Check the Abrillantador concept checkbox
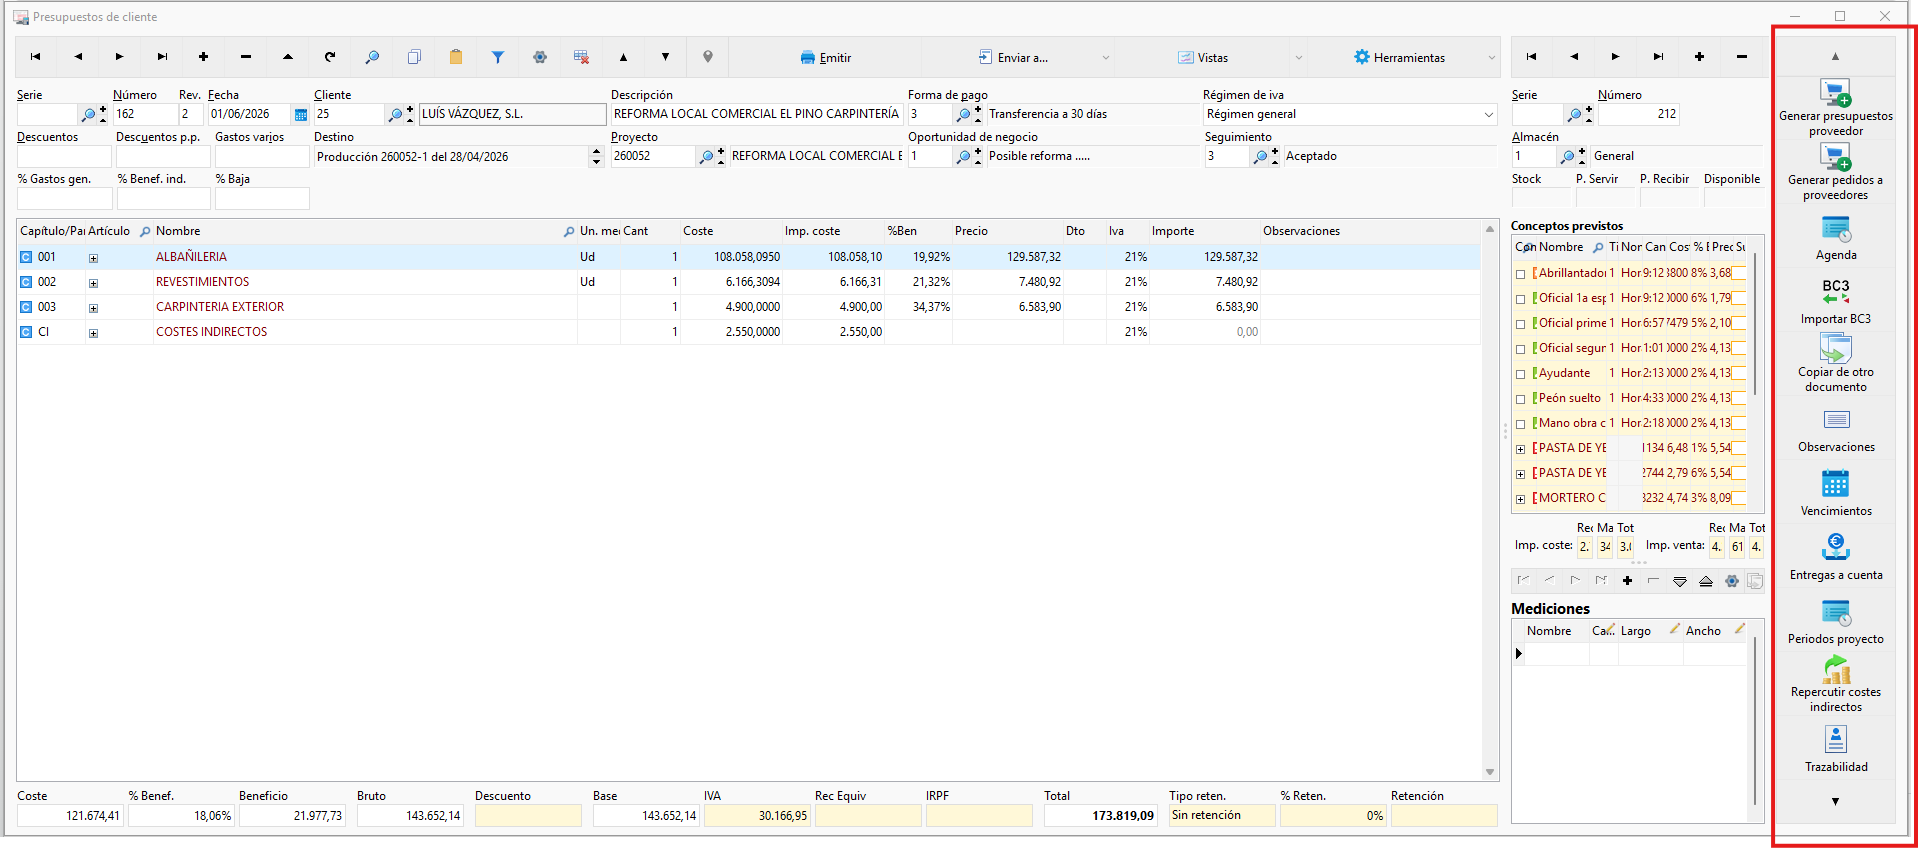The width and height of the screenshot is (1918, 849). pos(1520,274)
